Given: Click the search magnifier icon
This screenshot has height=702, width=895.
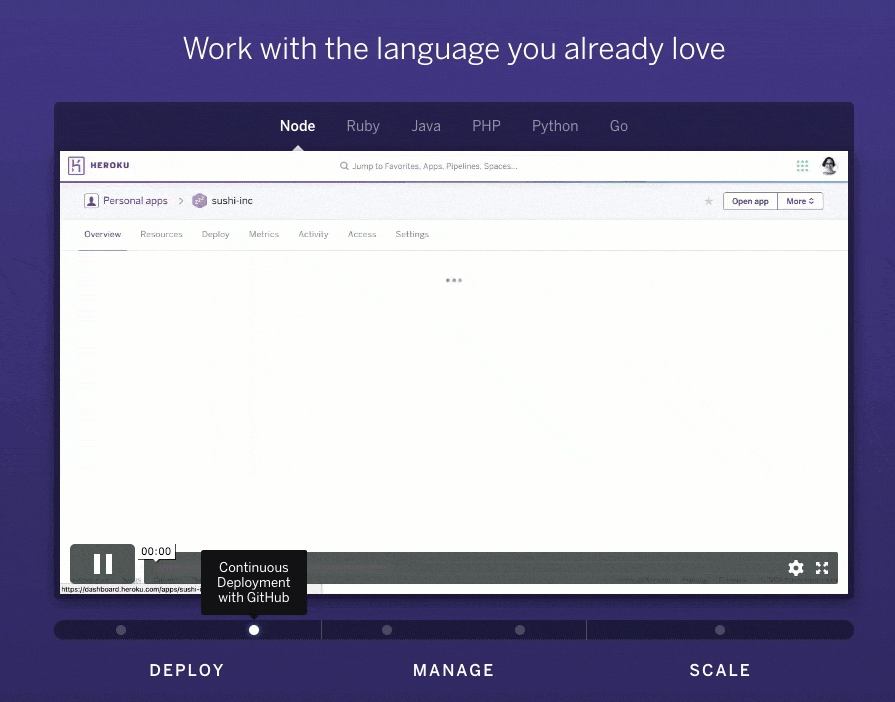Looking at the screenshot, I should [x=344, y=166].
